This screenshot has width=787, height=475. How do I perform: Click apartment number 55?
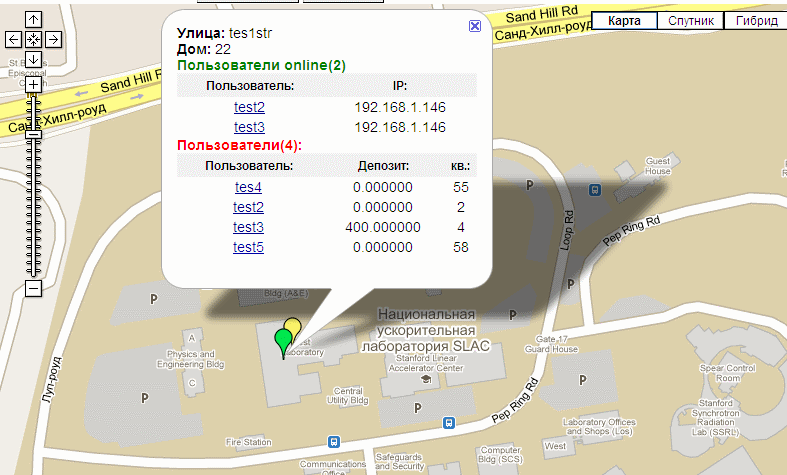[x=460, y=187]
